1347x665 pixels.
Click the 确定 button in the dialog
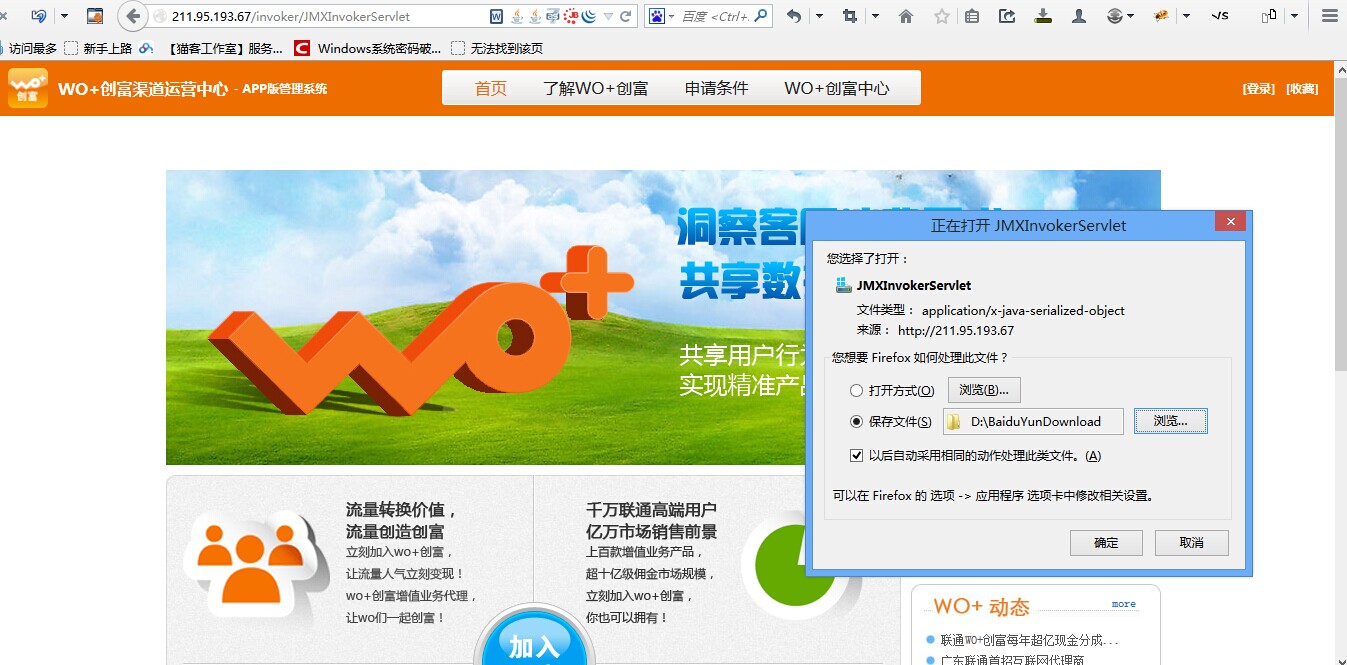pyautogui.click(x=1106, y=543)
